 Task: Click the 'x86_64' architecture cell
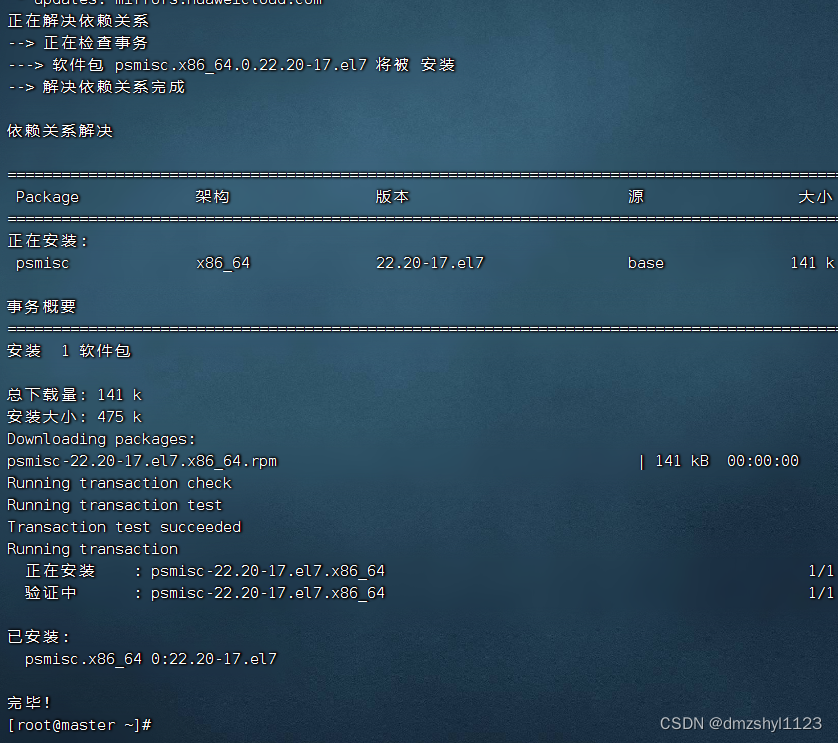click(x=223, y=264)
